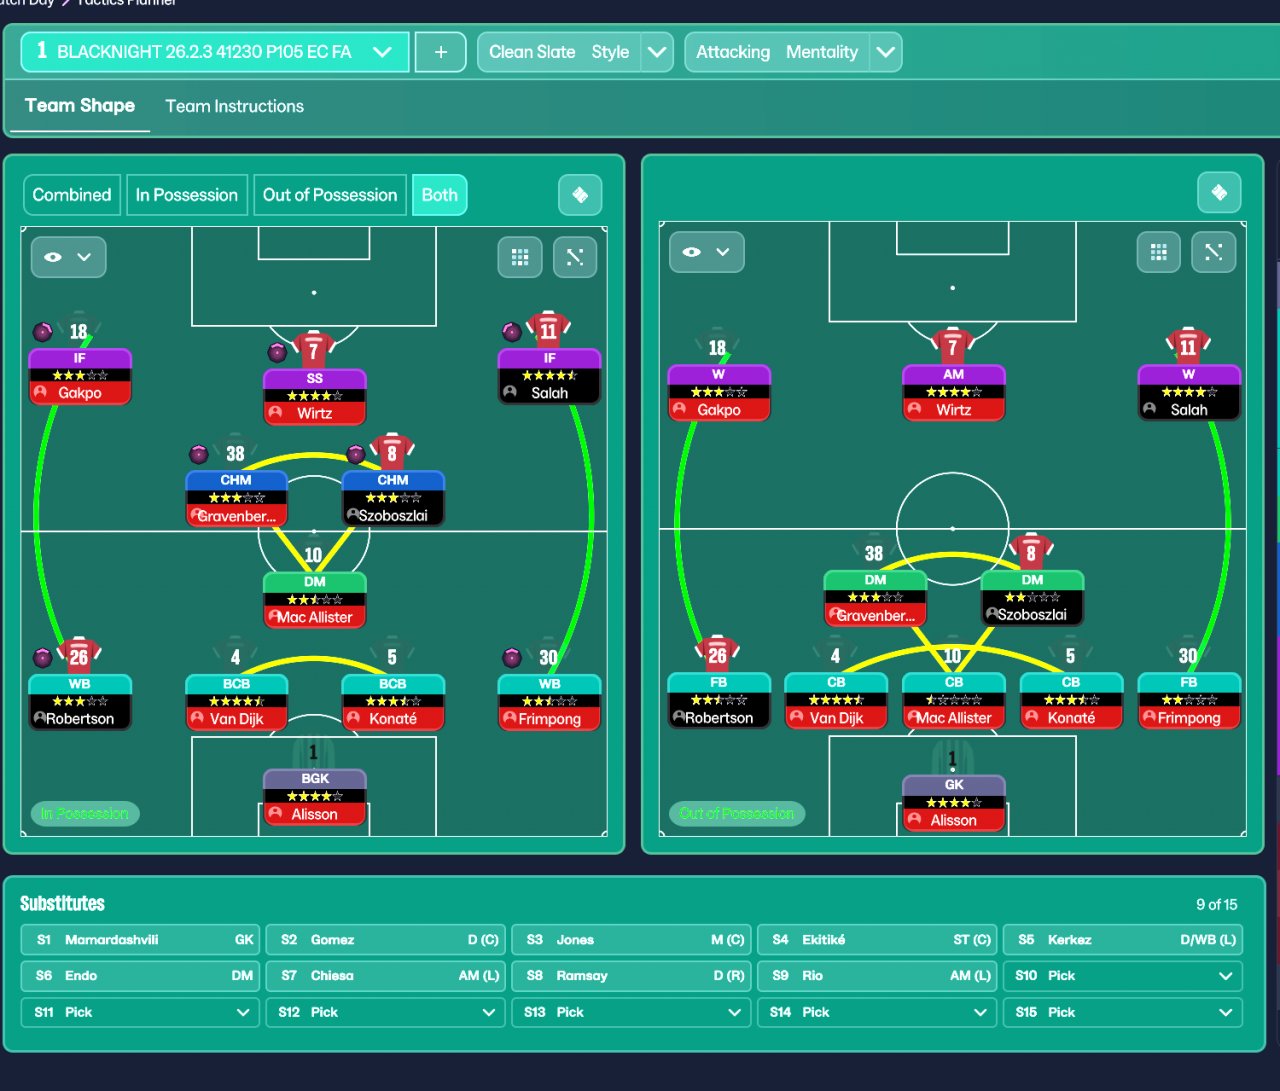Image resolution: width=1280 pixels, height=1091 pixels.
Task: Open the eye visibility dropdown on Out of Possession pitch
Action: click(707, 252)
